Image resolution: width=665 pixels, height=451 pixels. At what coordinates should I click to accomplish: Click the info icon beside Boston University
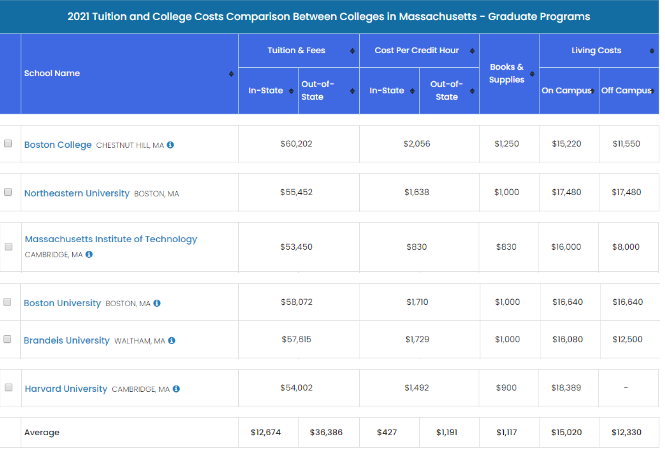pos(157,303)
